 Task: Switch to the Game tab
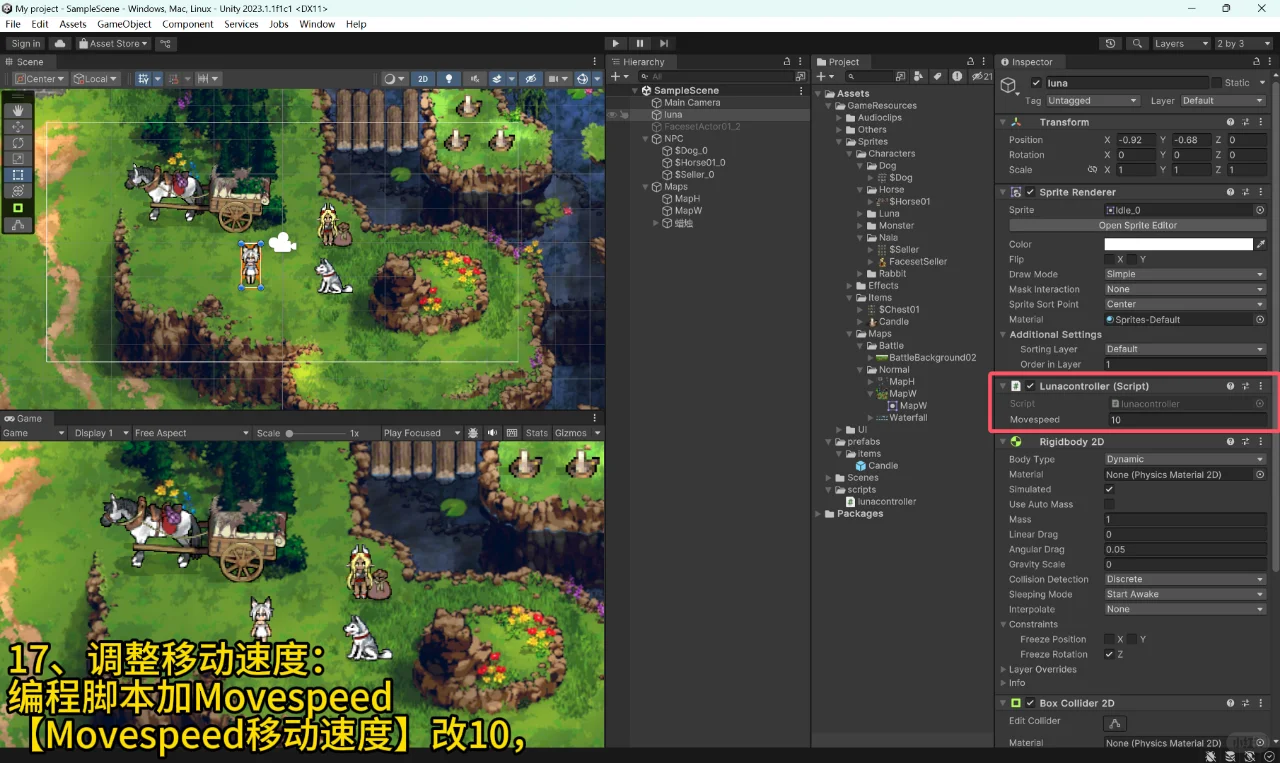(24, 418)
